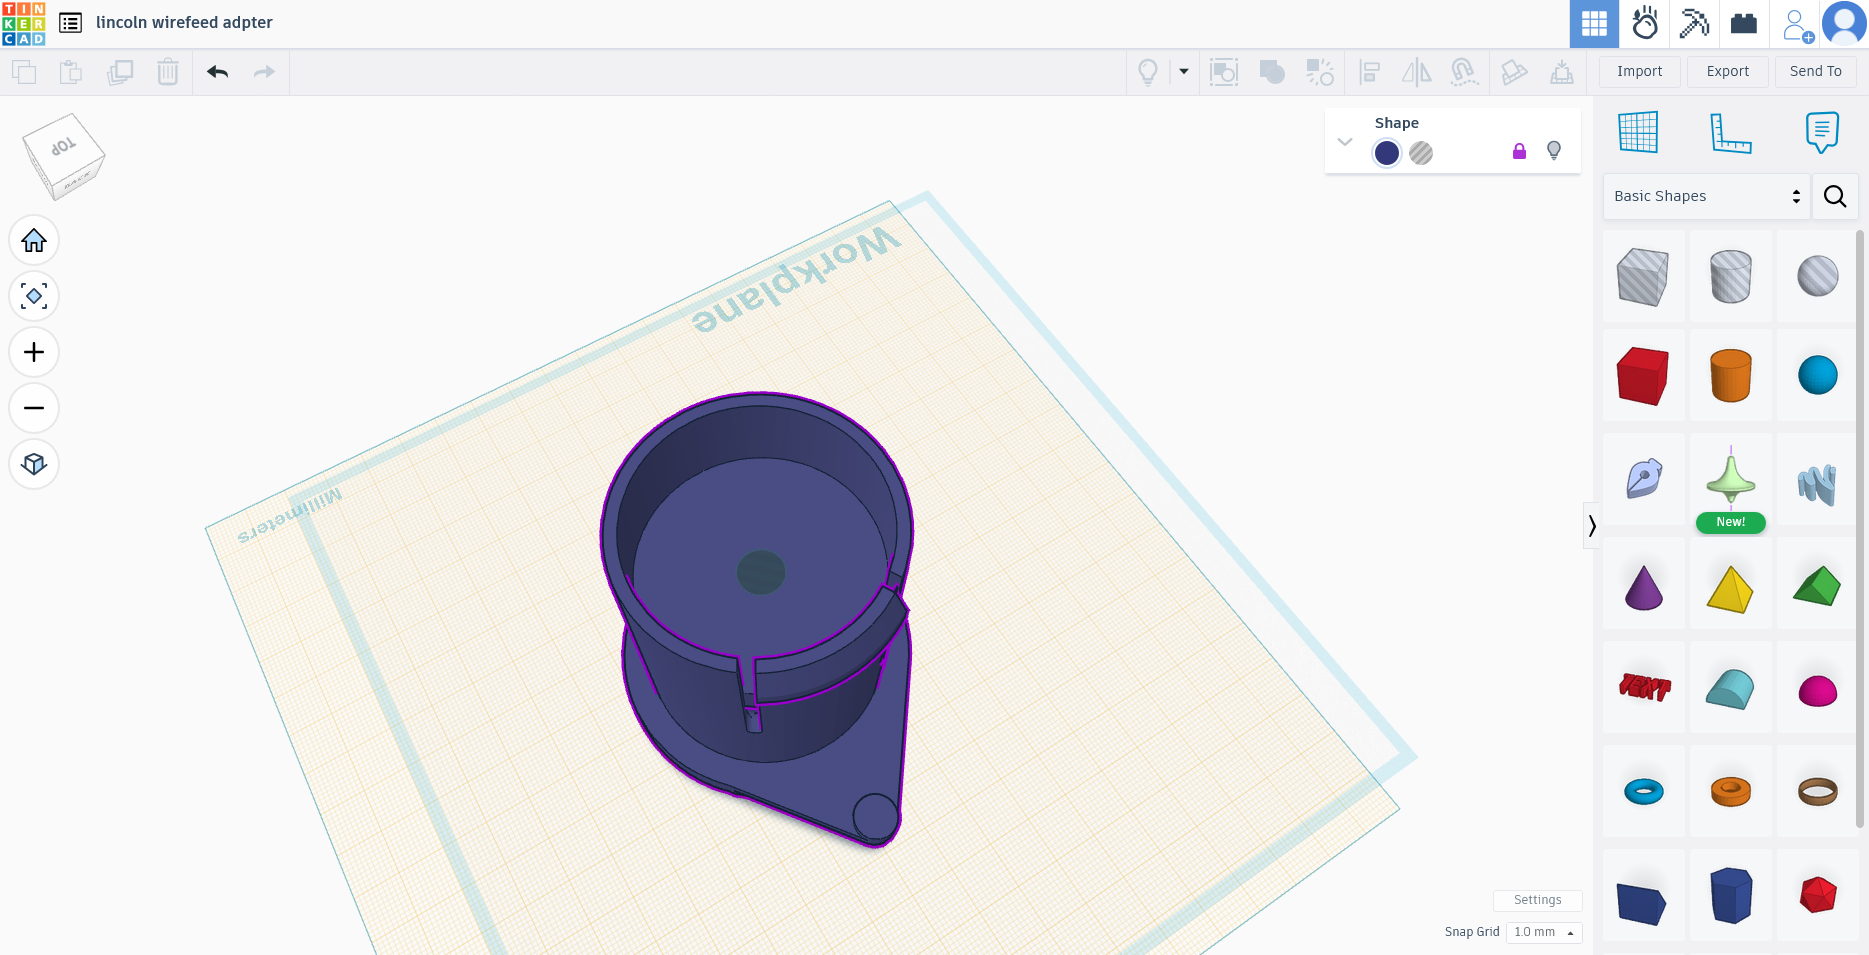1869x955 pixels.
Task: Zoom in with the plus icon
Action: coord(34,352)
